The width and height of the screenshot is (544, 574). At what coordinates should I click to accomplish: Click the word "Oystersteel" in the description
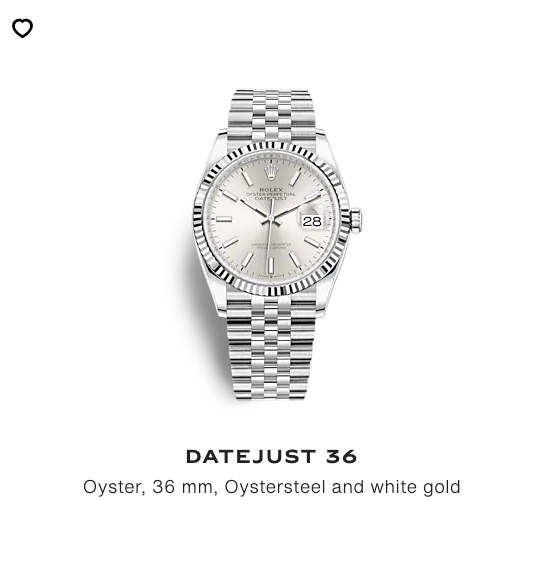point(275,487)
